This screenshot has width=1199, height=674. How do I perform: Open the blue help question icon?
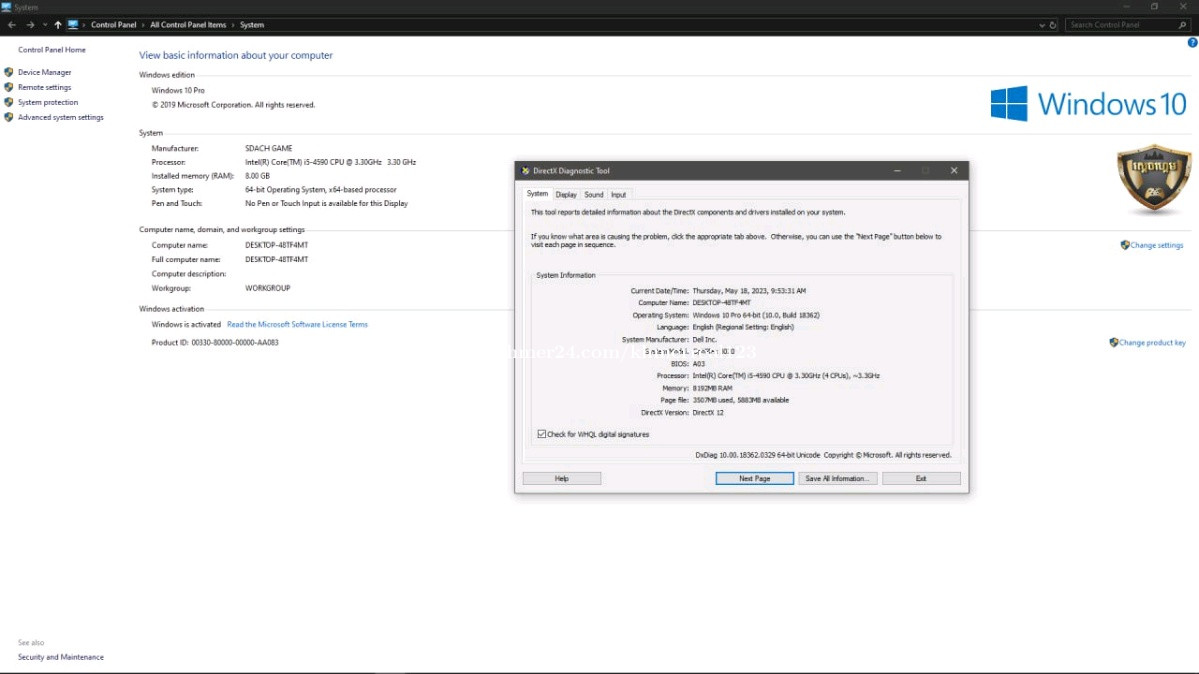[1192, 43]
